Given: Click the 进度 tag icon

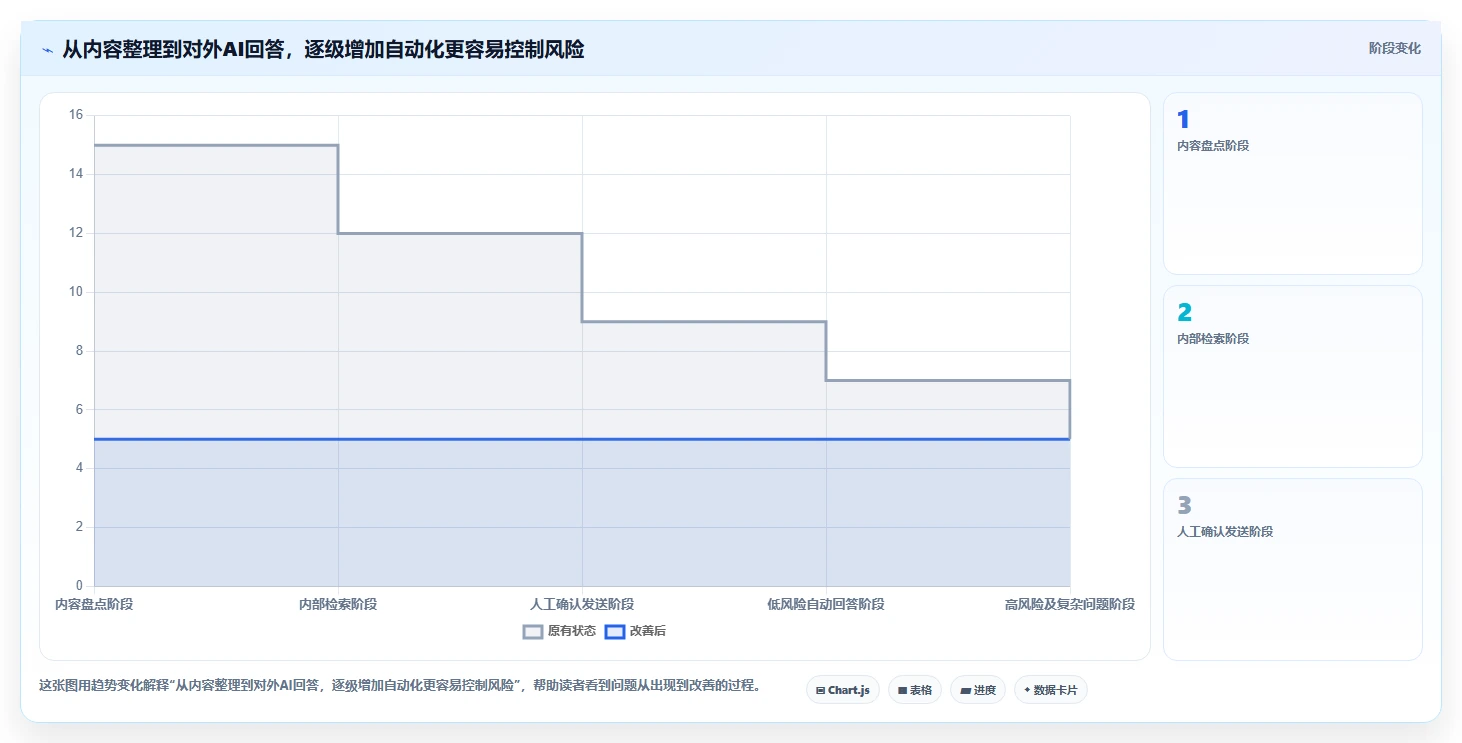Looking at the screenshot, I should 966,690.
